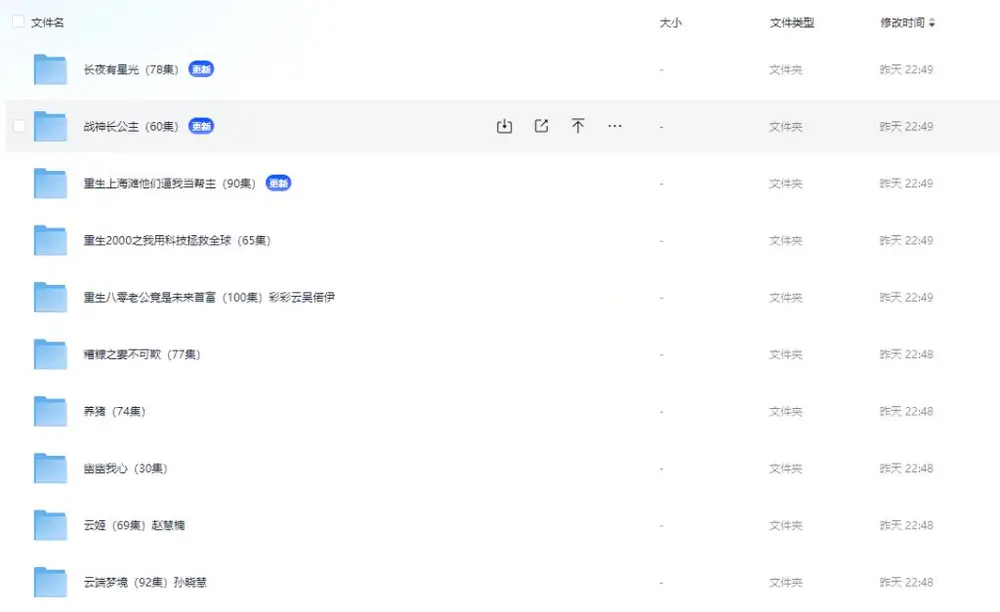Click 文件夹 type cell on 幽幽我心 row
Viewport: 1000px width, 612px height.
point(786,468)
